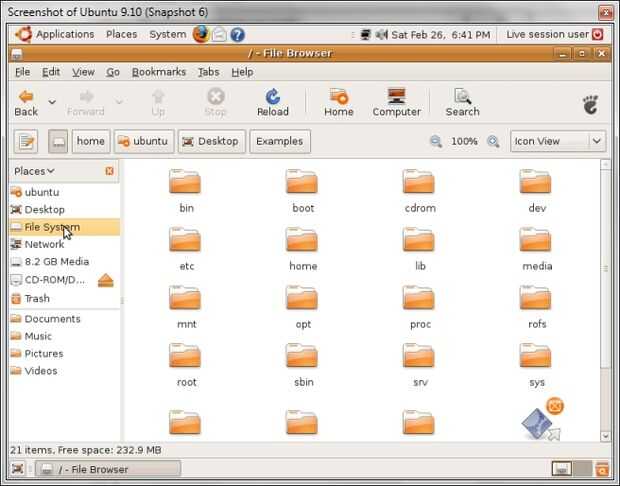The image size is (620, 486).
Task: Select the boot folder icon
Action: [x=302, y=182]
